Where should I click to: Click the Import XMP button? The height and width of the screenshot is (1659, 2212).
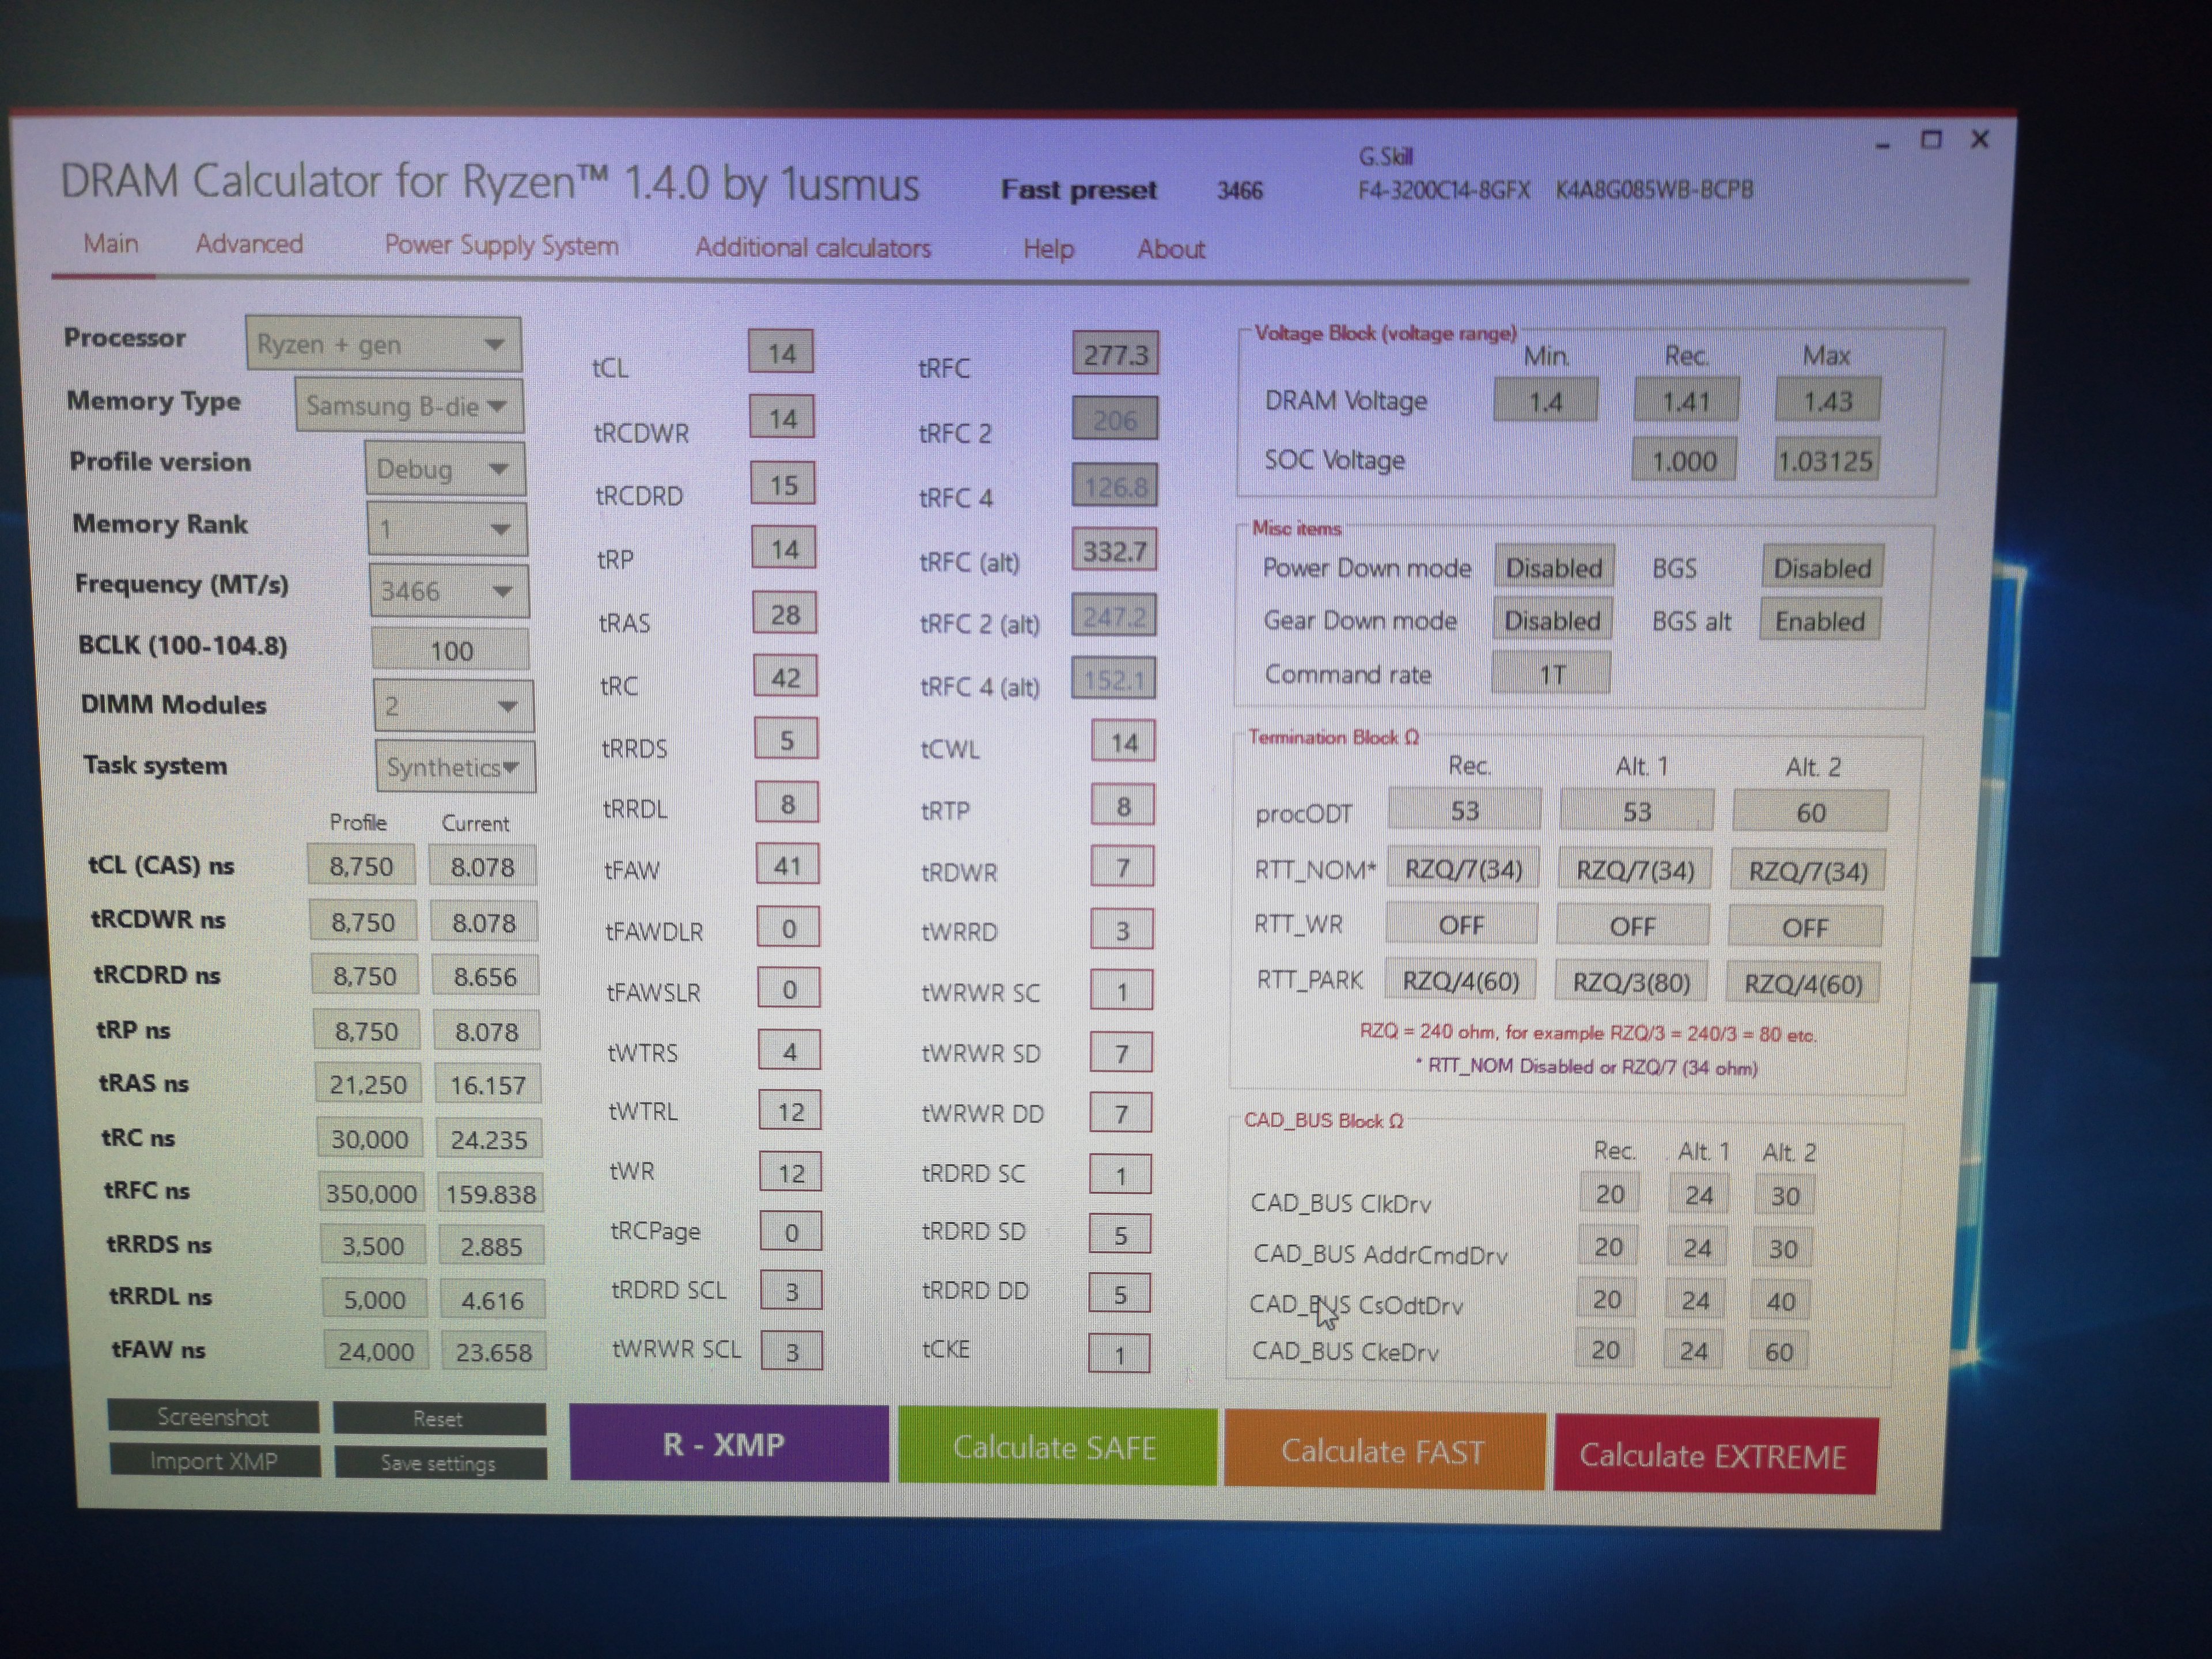click(x=214, y=1461)
